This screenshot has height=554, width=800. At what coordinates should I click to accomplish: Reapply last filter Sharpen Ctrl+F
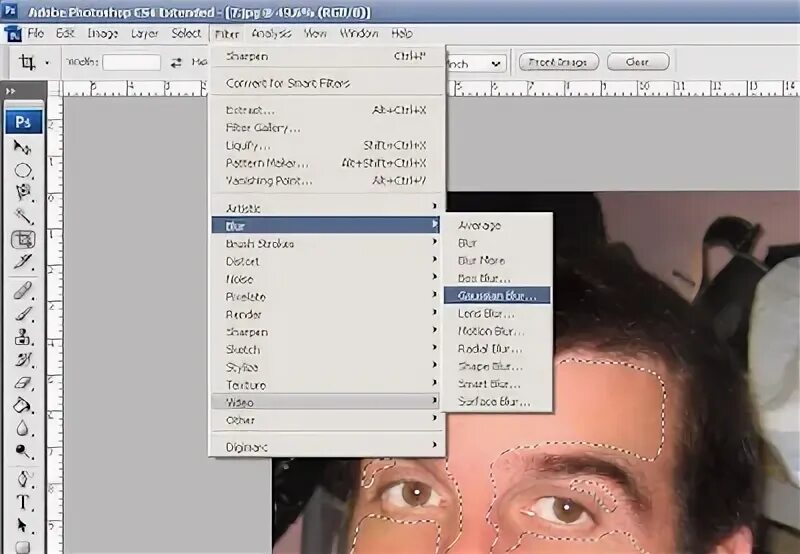tap(326, 56)
